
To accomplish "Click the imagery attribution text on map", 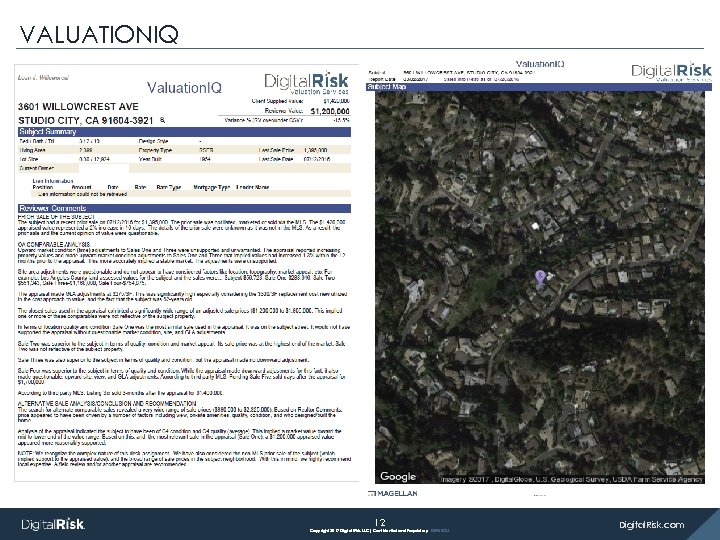I will pyautogui.click(x=572, y=479).
